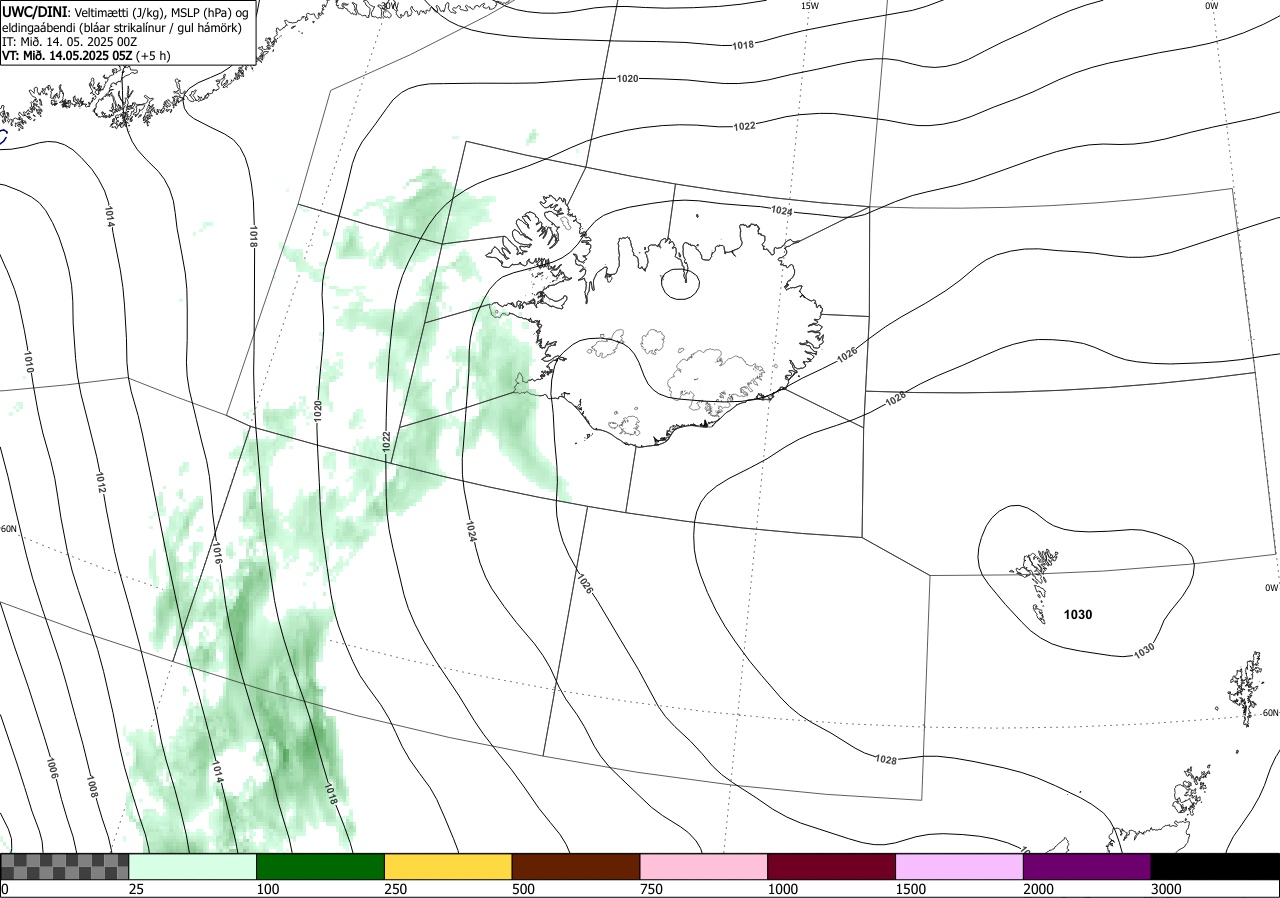This screenshot has height=898, width=1280.
Task: Click the legend value 25
Action: click(136, 889)
